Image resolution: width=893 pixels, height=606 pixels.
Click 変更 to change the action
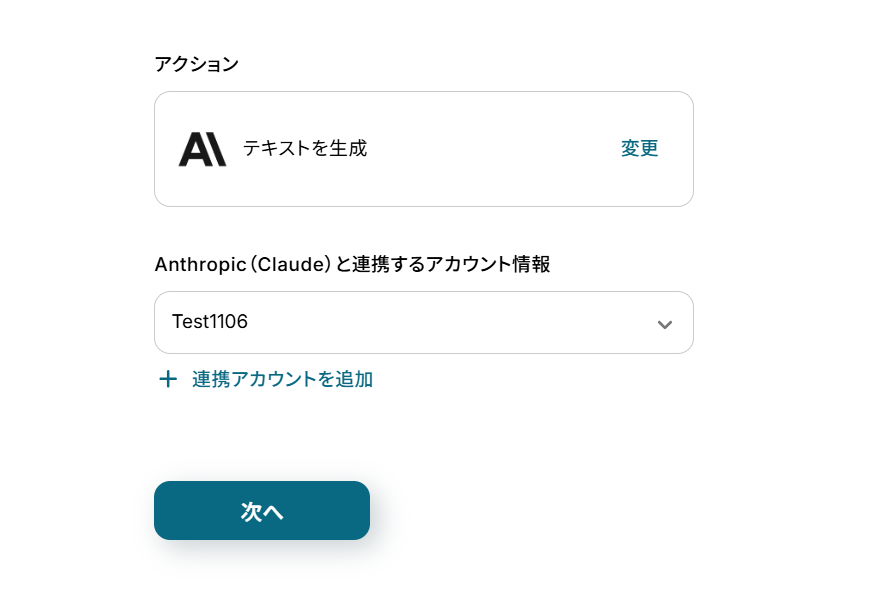639,149
